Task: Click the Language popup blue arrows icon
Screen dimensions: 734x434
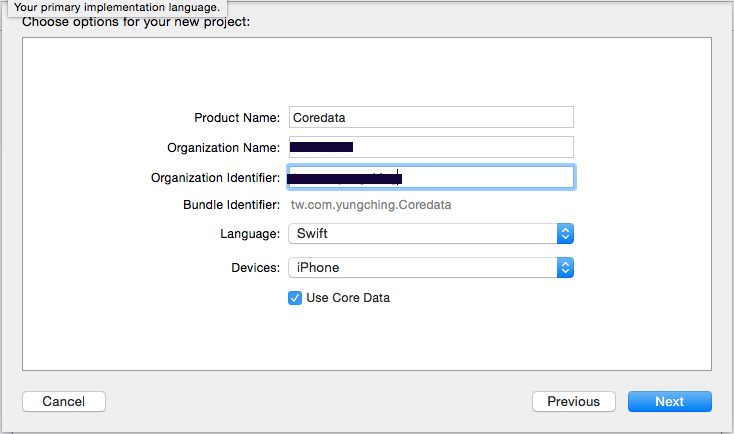Action: [565, 234]
